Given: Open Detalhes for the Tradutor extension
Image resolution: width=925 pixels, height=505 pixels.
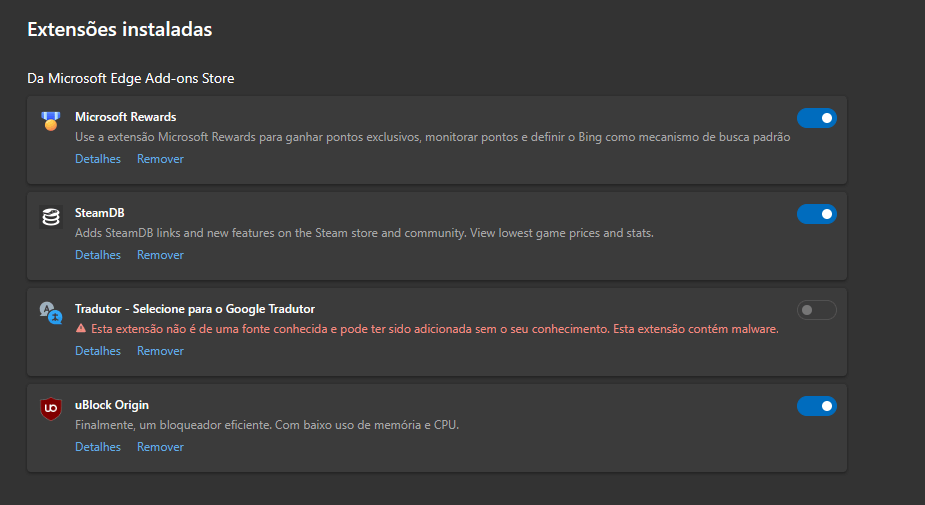Looking at the screenshot, I should pos(98,350).
